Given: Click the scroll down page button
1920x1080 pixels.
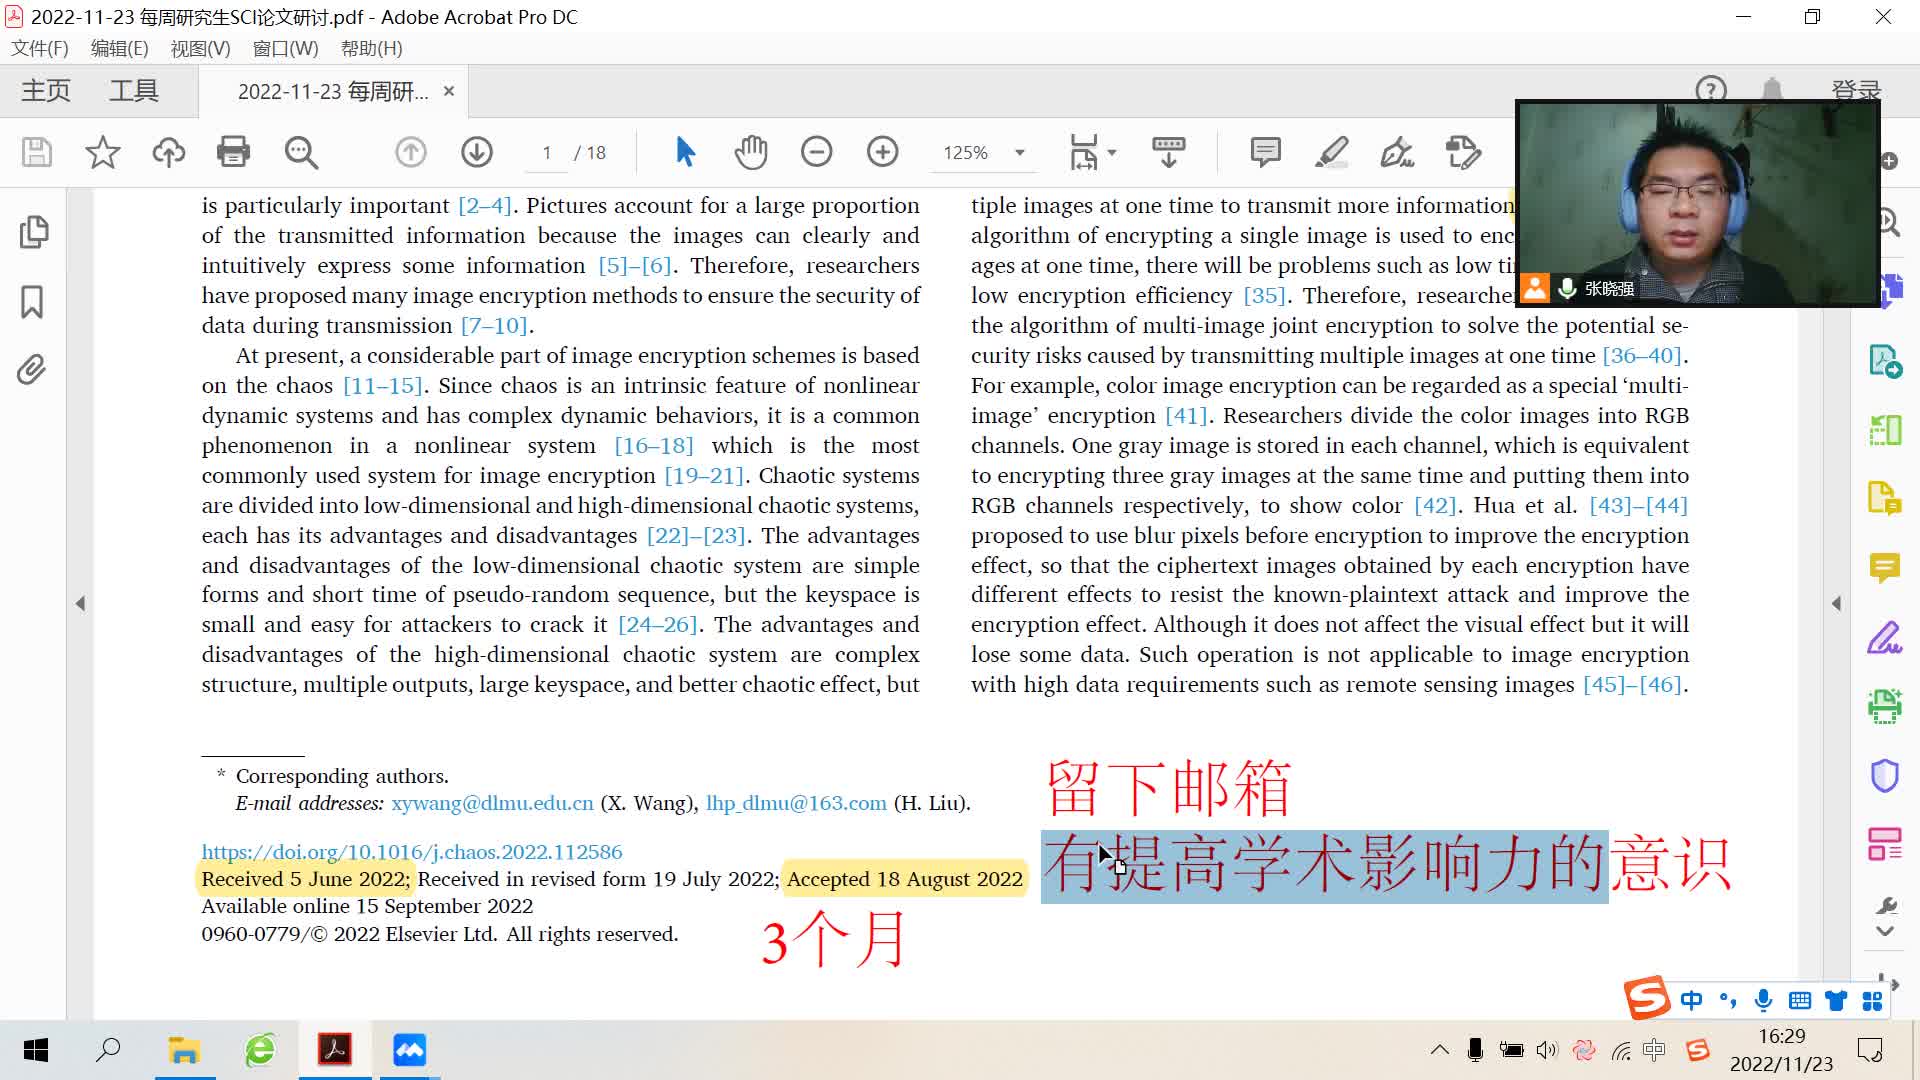Looking at the screenshot, I should coord(477,150).
